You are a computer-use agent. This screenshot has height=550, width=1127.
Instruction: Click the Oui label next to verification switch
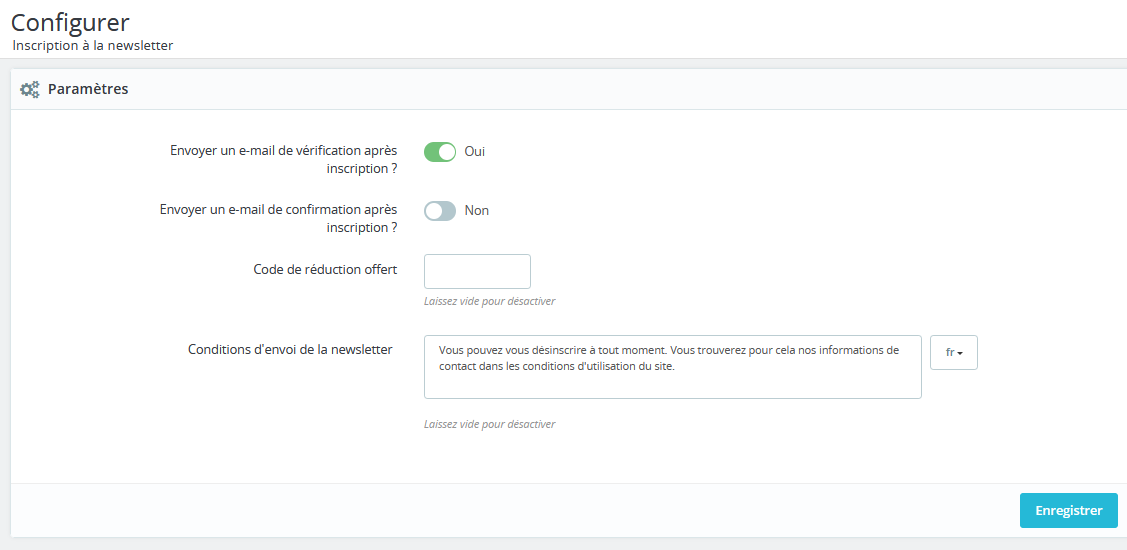click(474, 152)
